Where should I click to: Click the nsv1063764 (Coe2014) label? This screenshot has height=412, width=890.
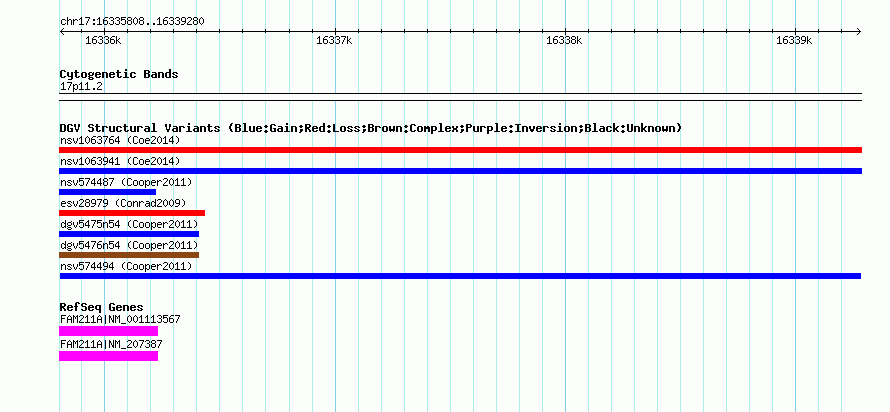click(120, 140)
